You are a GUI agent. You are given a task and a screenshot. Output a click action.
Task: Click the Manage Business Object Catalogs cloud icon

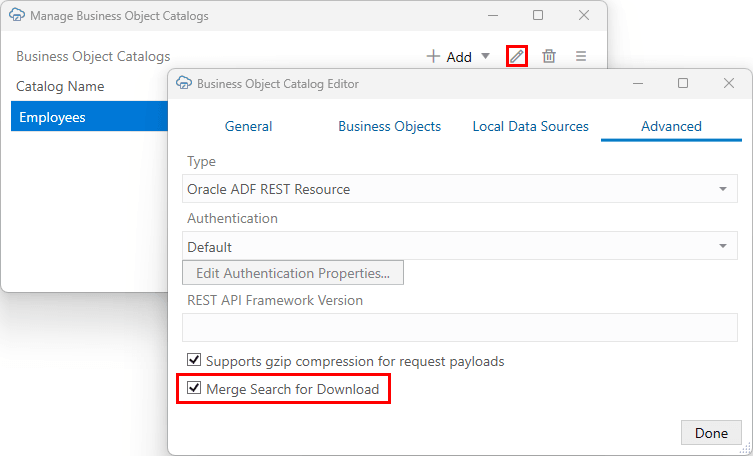coord(17,16)
